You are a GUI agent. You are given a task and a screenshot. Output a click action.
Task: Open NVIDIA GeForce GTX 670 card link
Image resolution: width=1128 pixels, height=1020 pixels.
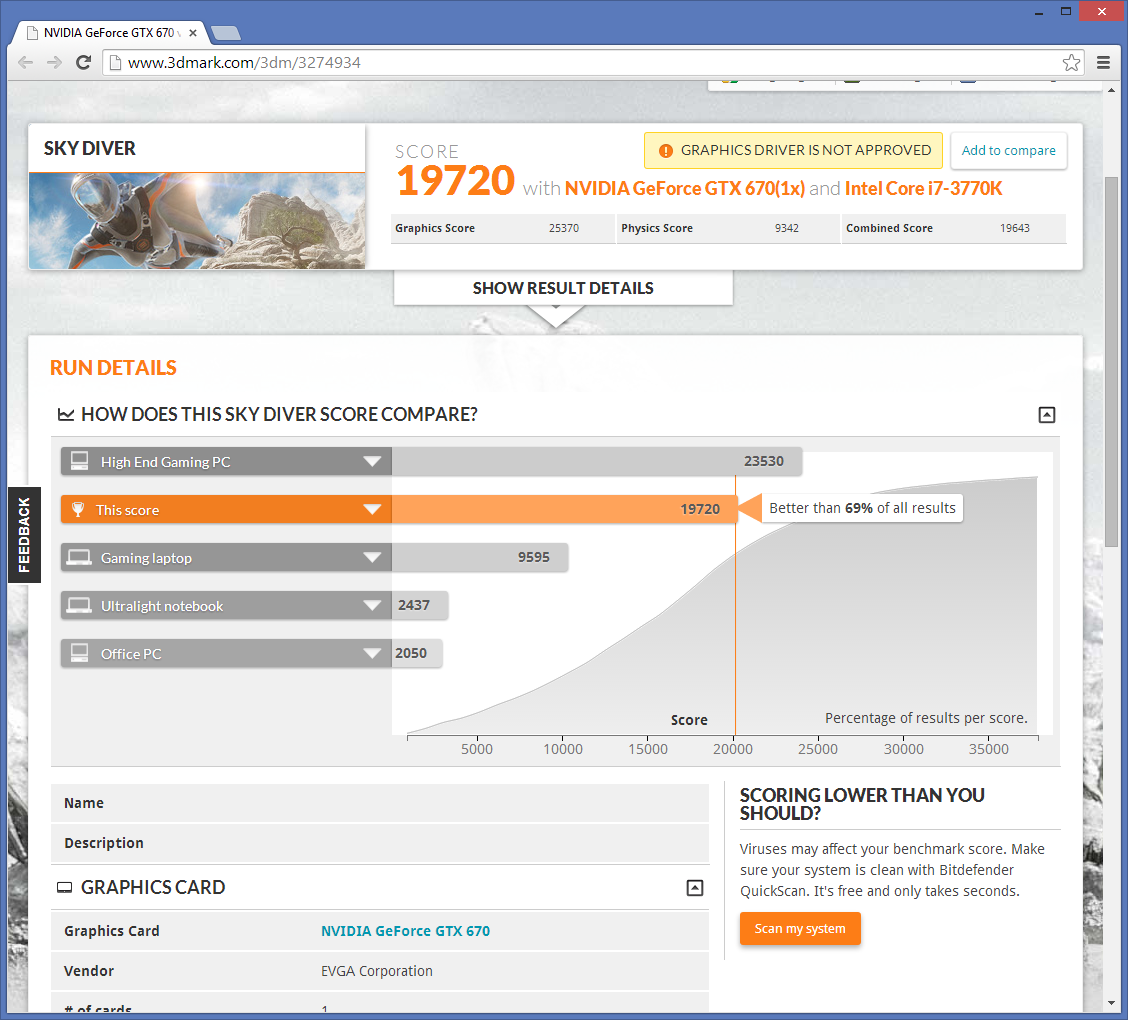click(405, 932)
